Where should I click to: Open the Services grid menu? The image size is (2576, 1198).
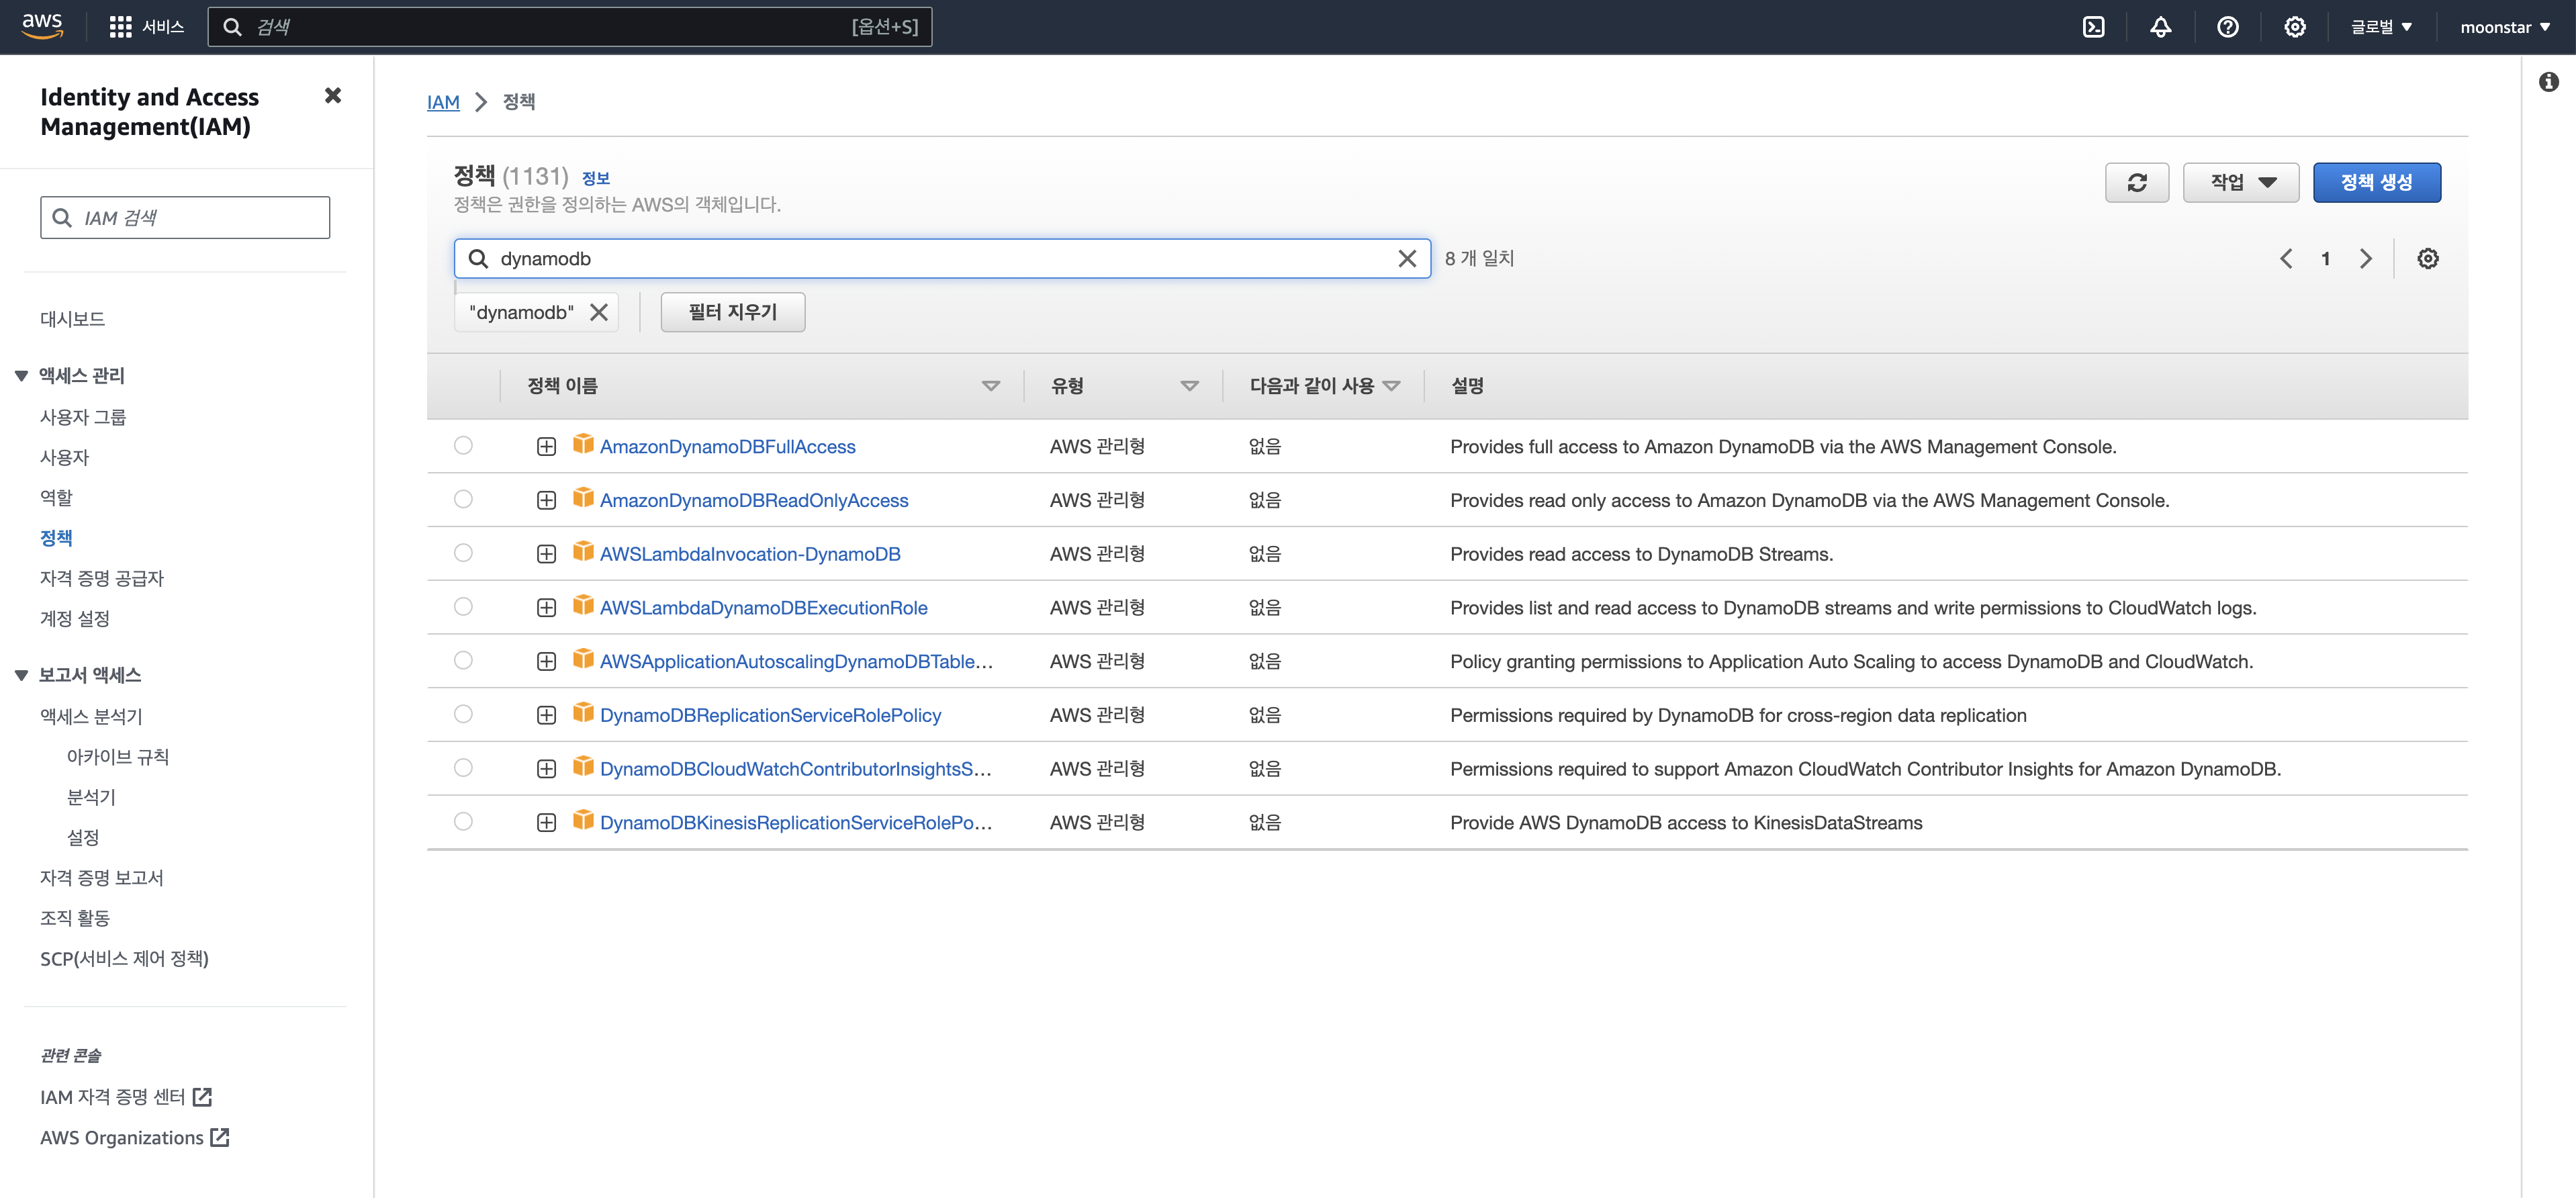[120, 27]
